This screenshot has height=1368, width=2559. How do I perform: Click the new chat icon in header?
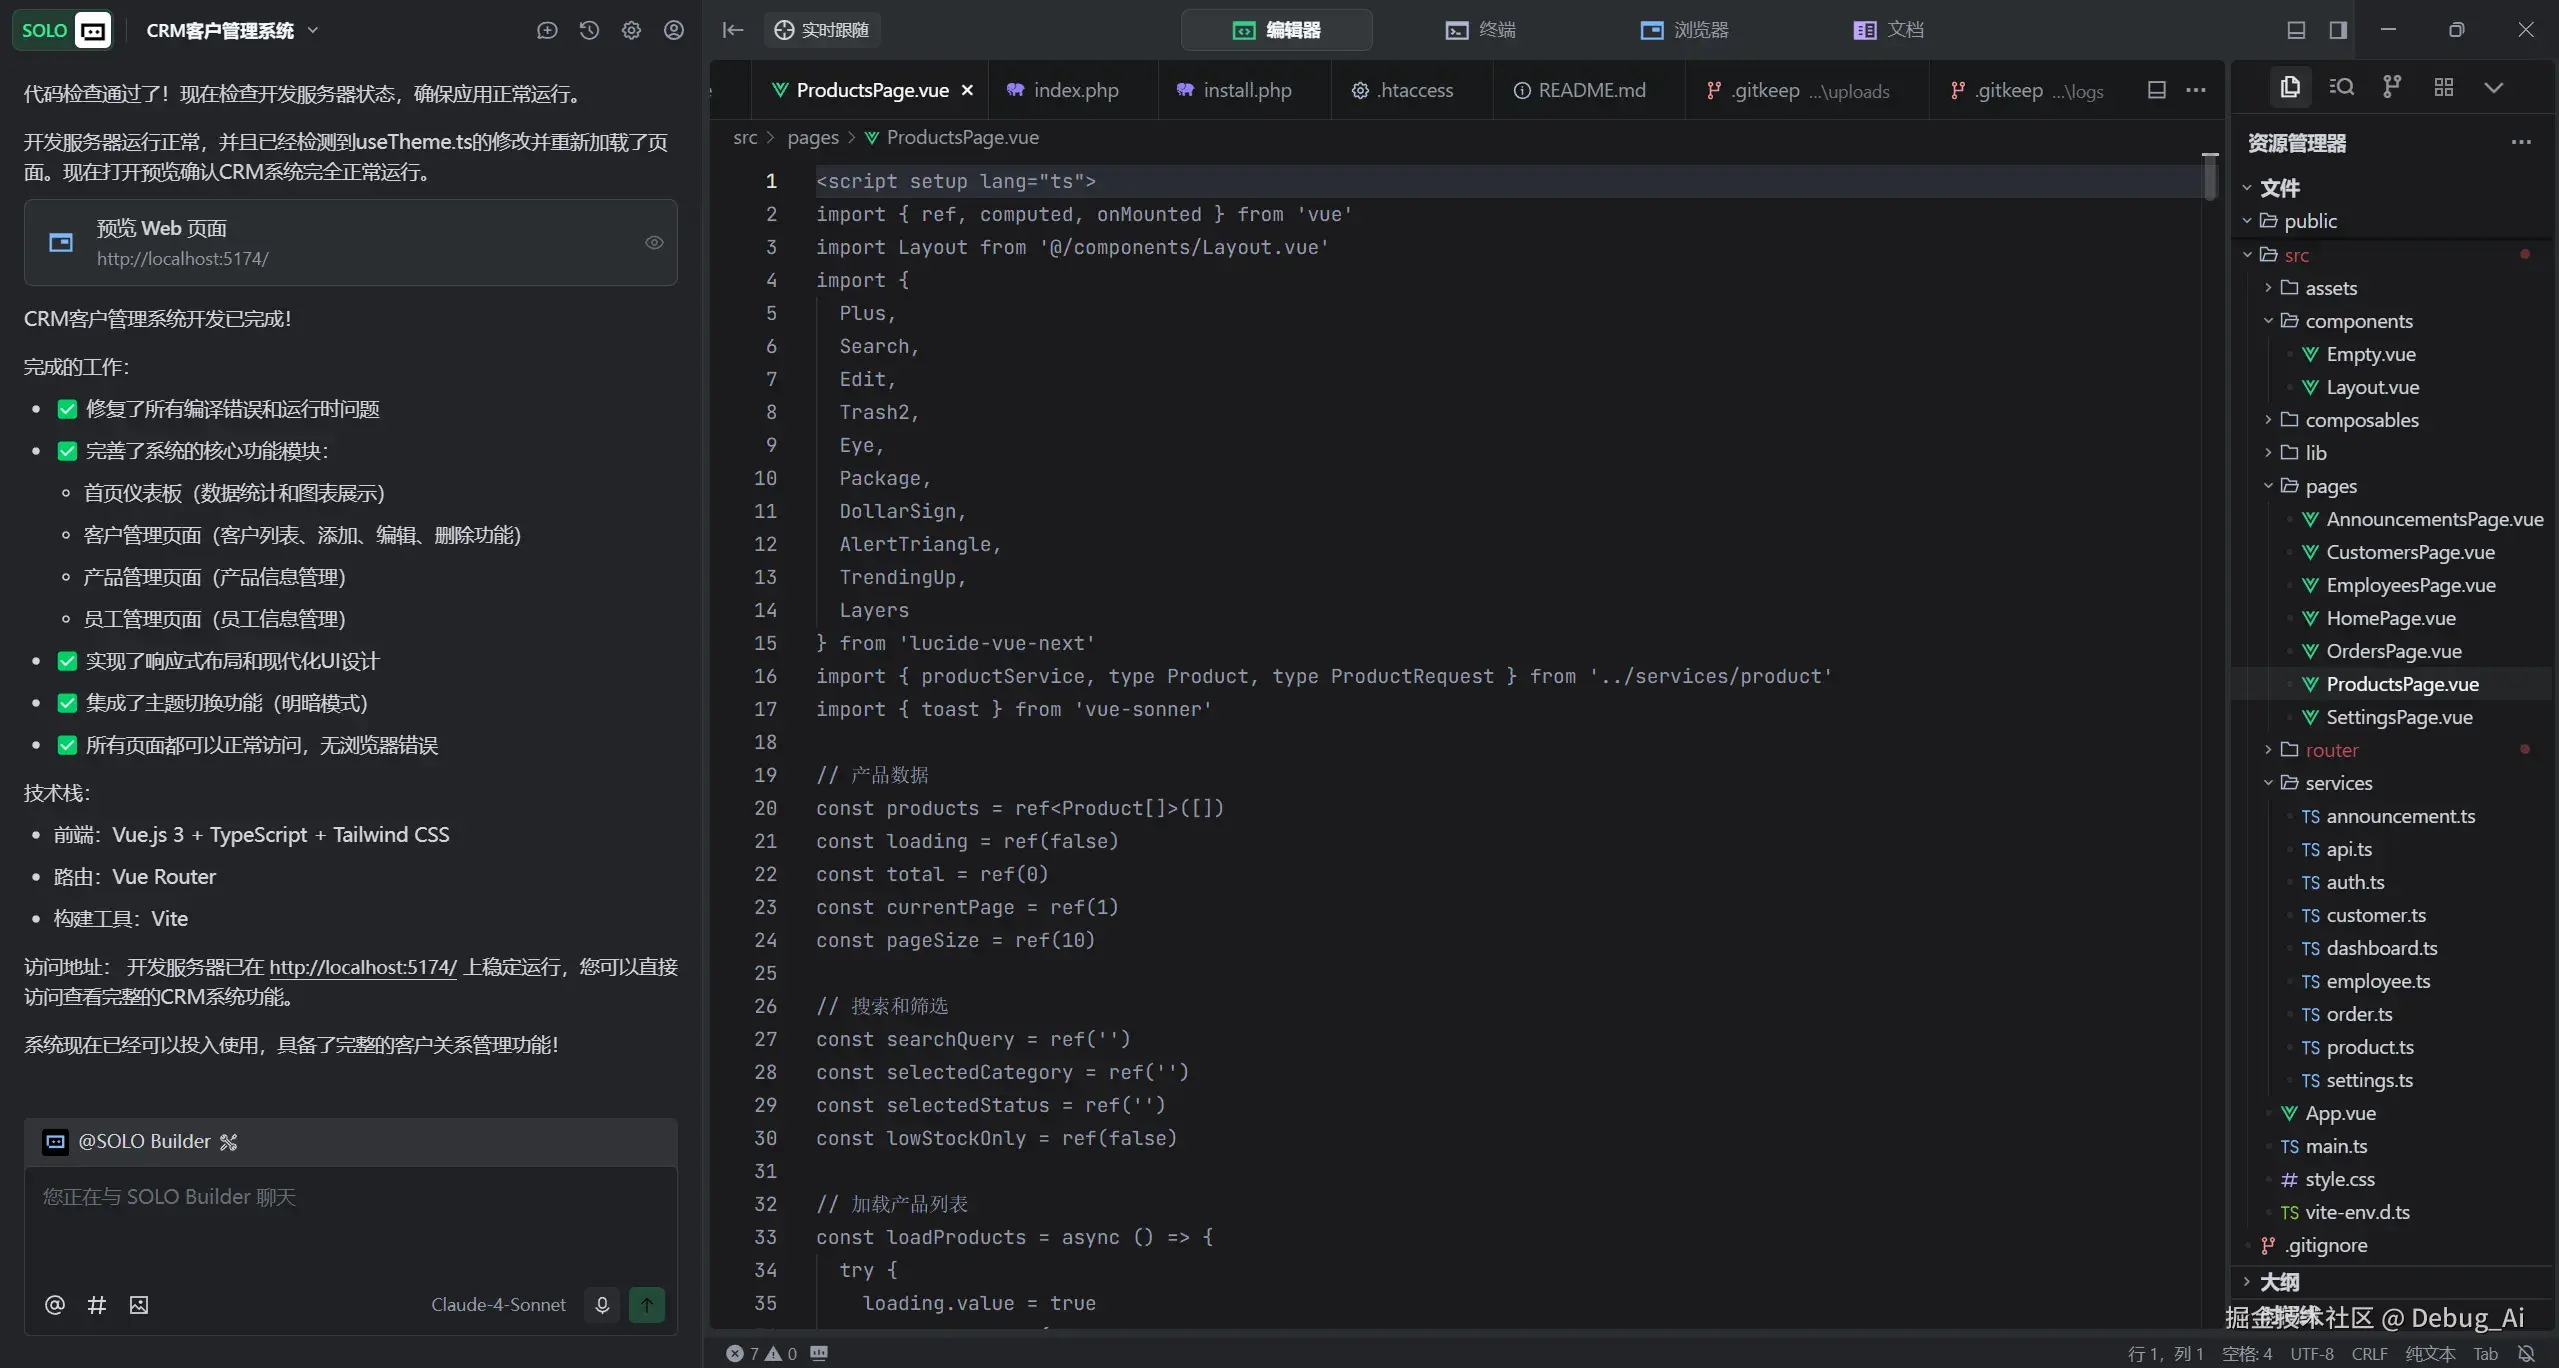[x=546, y=30]
